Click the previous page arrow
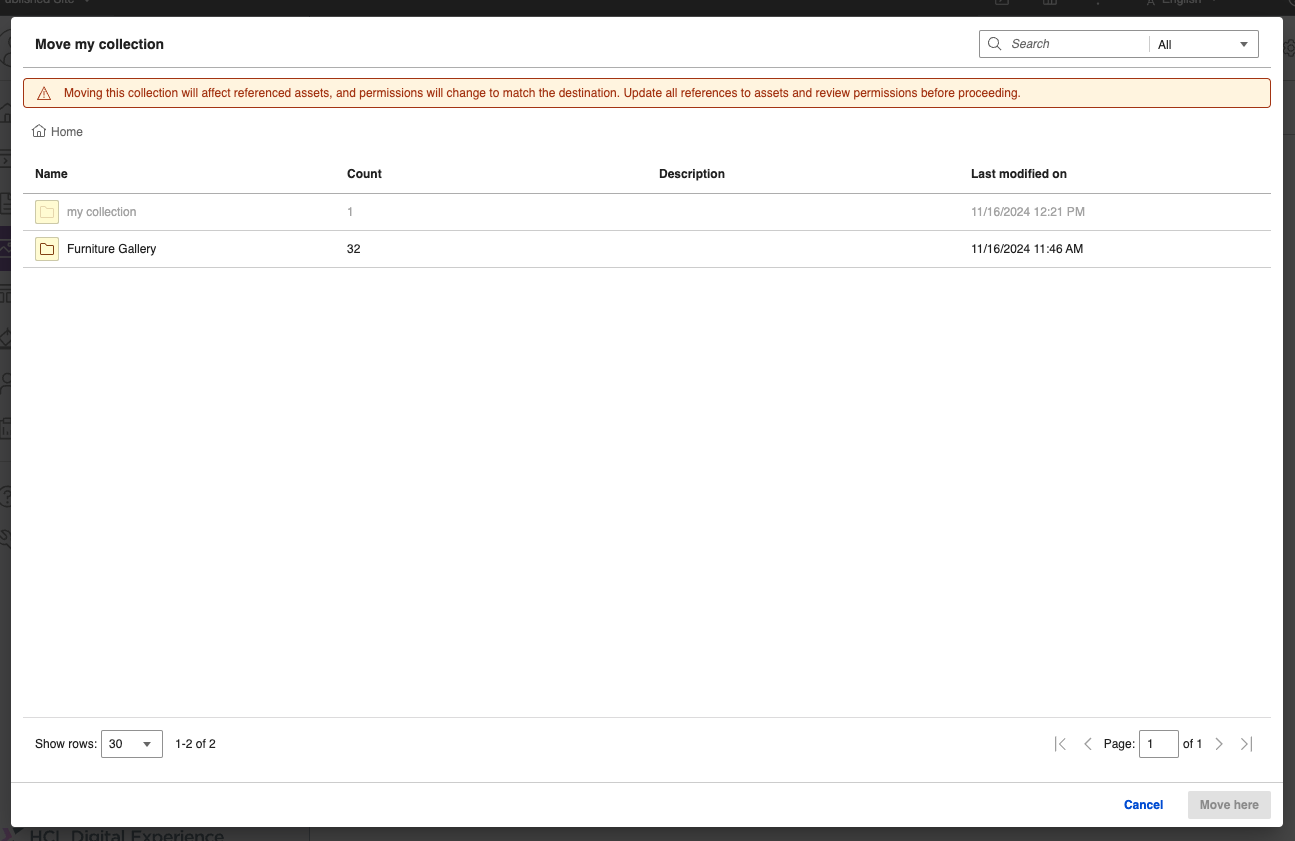 1088,743
